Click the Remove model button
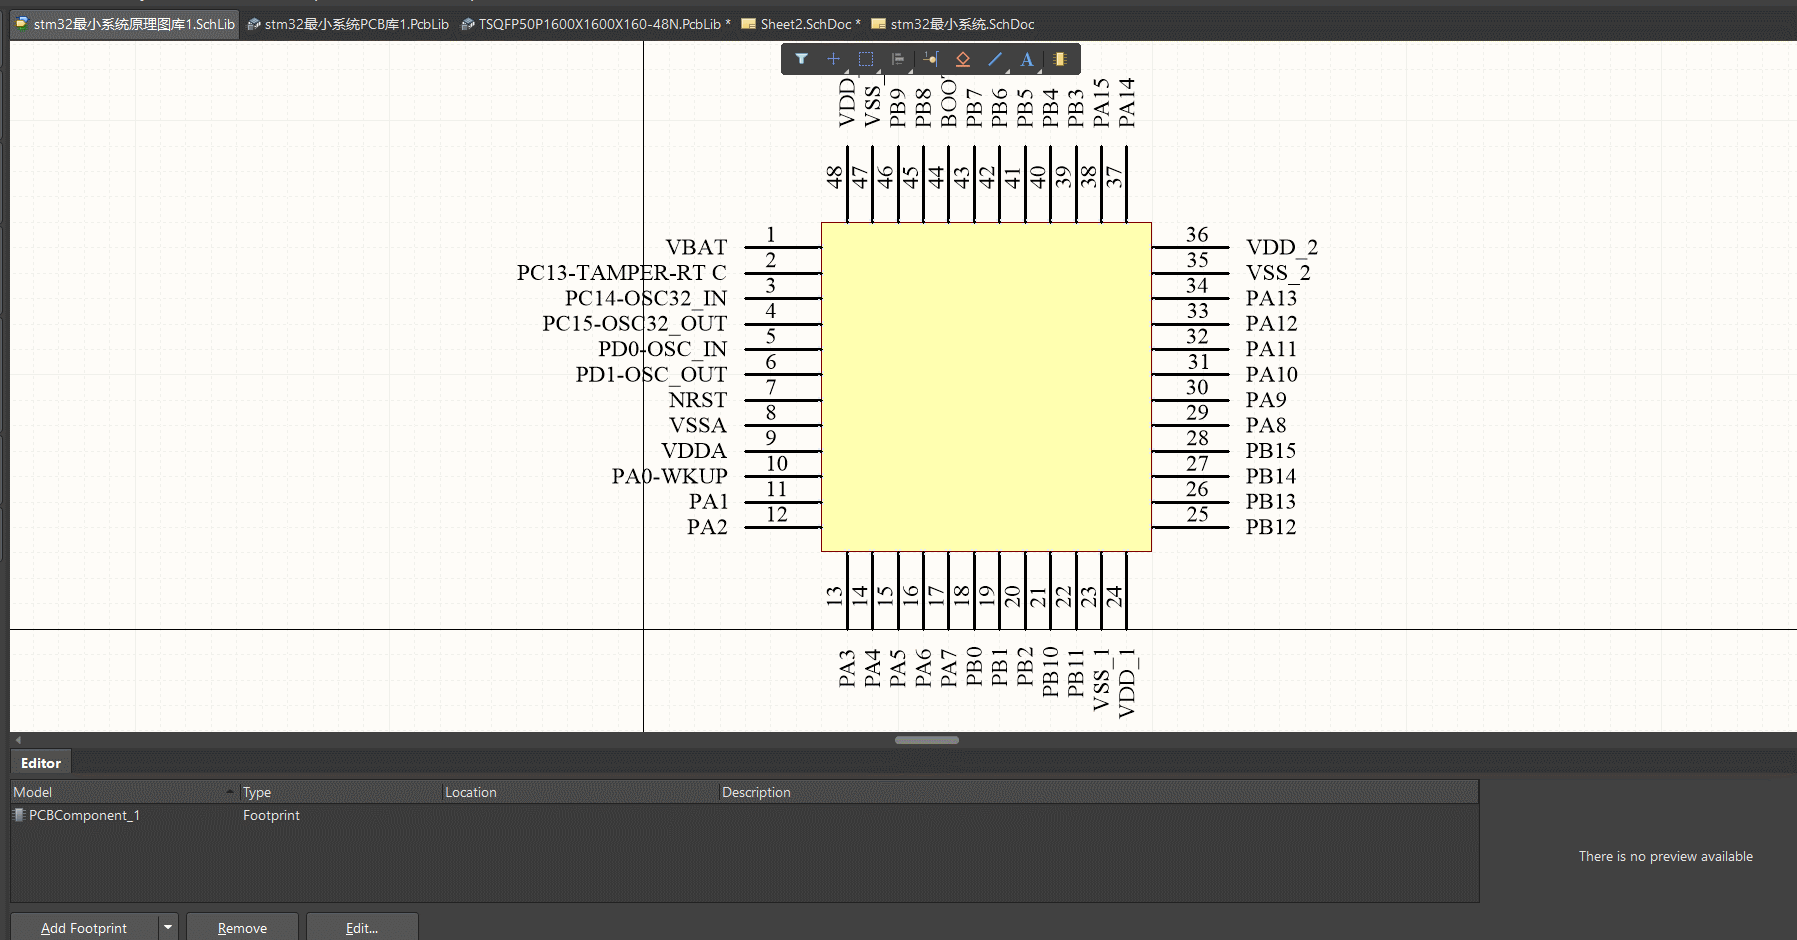This screenshot has width=1797, height=940. pyautogui.click(x=242, y=928)
